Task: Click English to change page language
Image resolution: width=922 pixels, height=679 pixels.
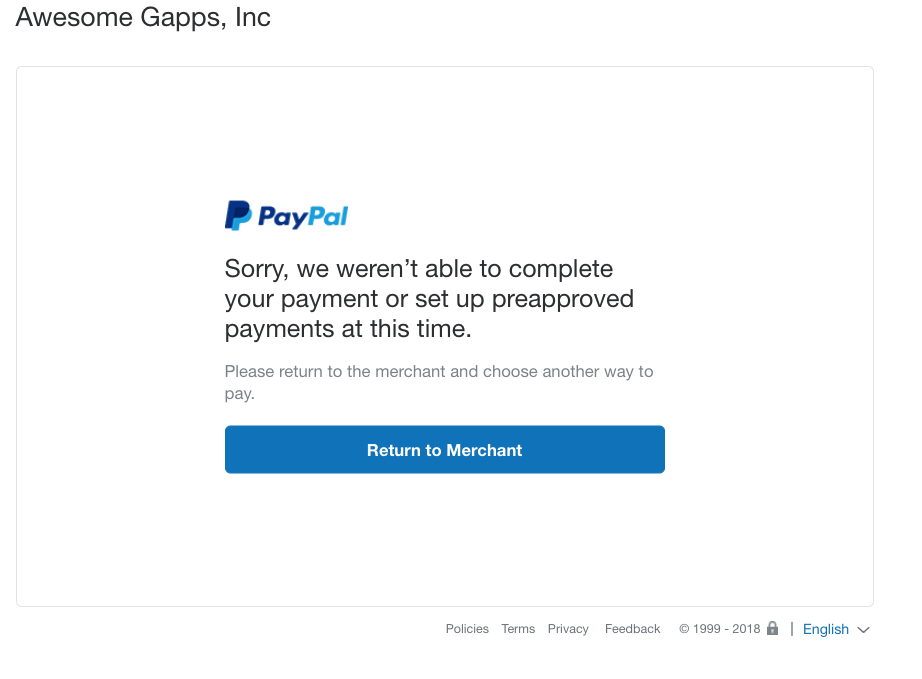Action: (x=824, y=629)
